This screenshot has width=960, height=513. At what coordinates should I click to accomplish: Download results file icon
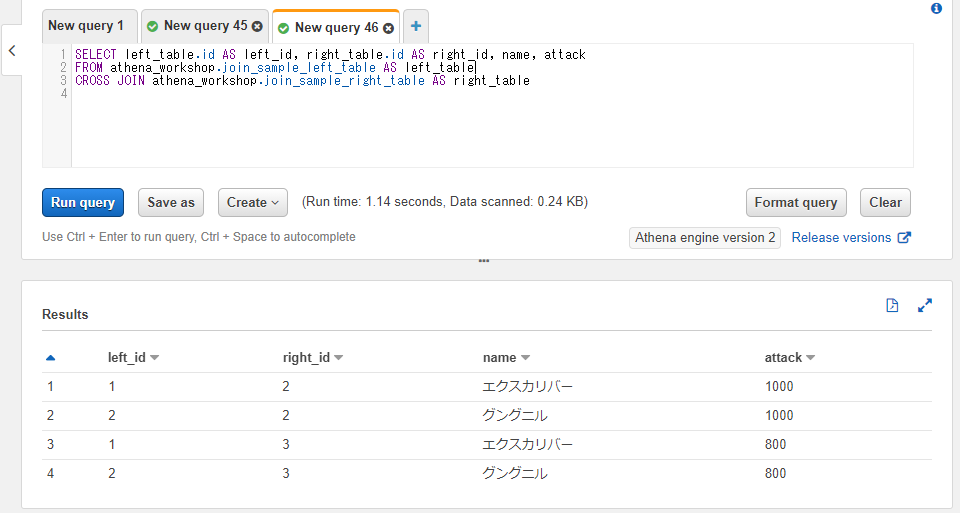click(892, 305)
